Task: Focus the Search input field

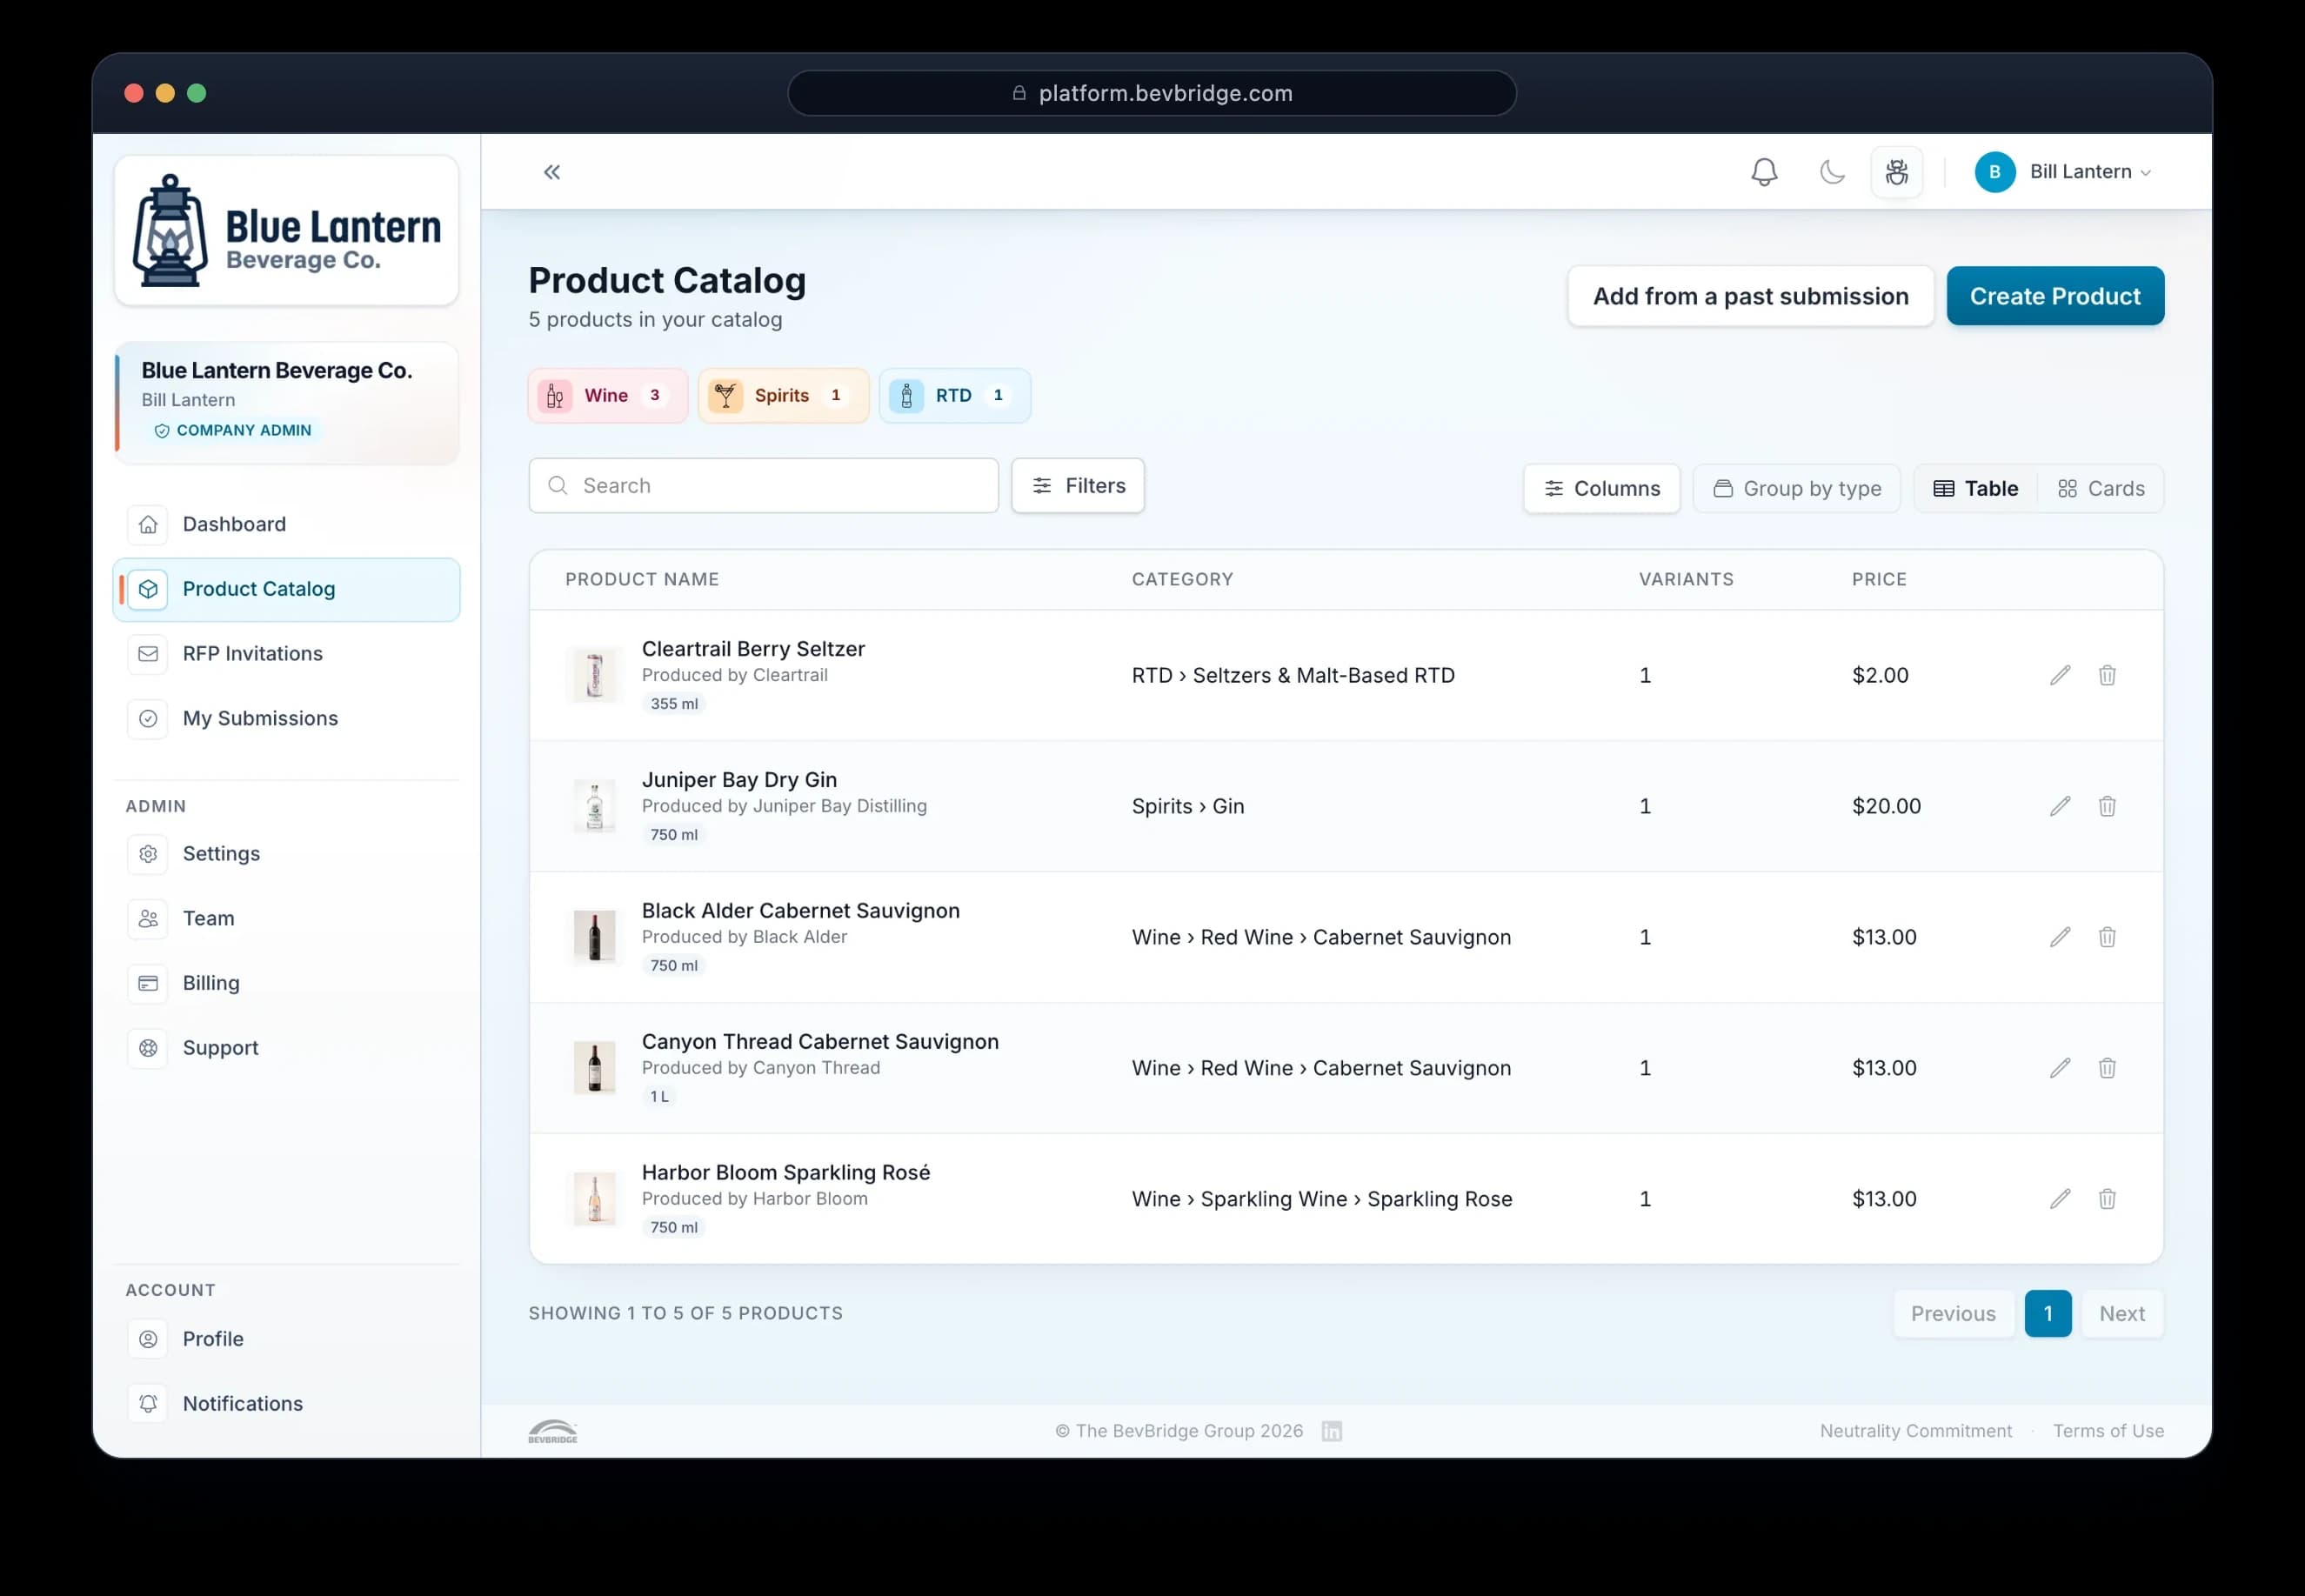Action: coord(763,485)
